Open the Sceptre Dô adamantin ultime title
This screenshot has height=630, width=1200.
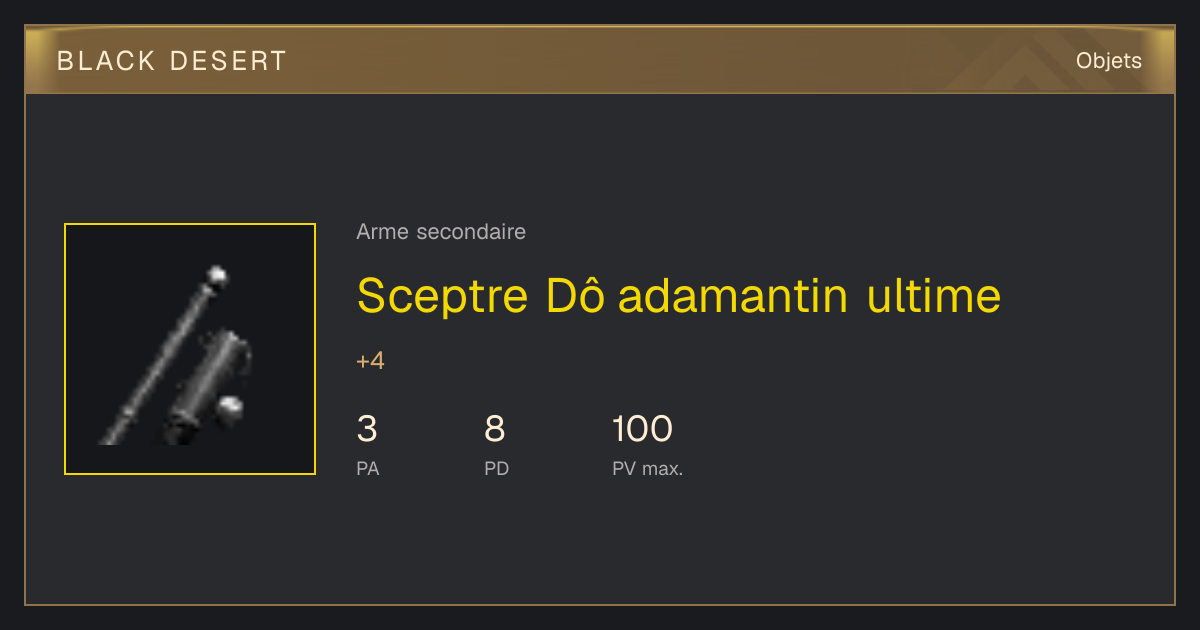(679, 295)
